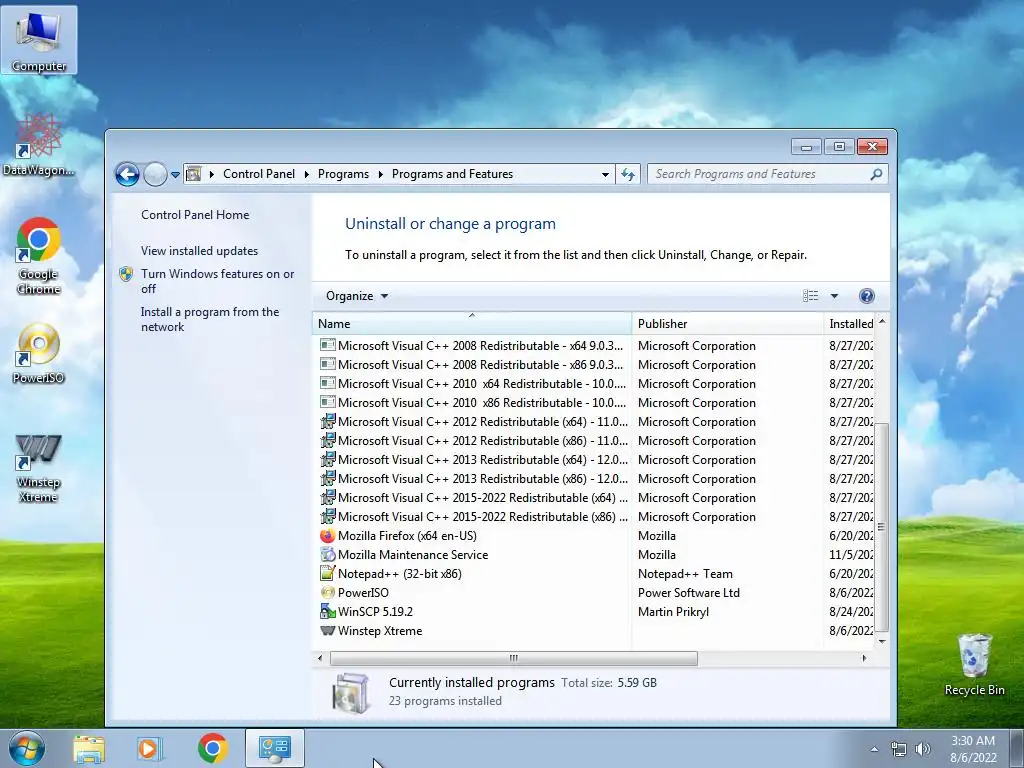
Task: Open the More options view dropdown arrow
Action: 834,296
